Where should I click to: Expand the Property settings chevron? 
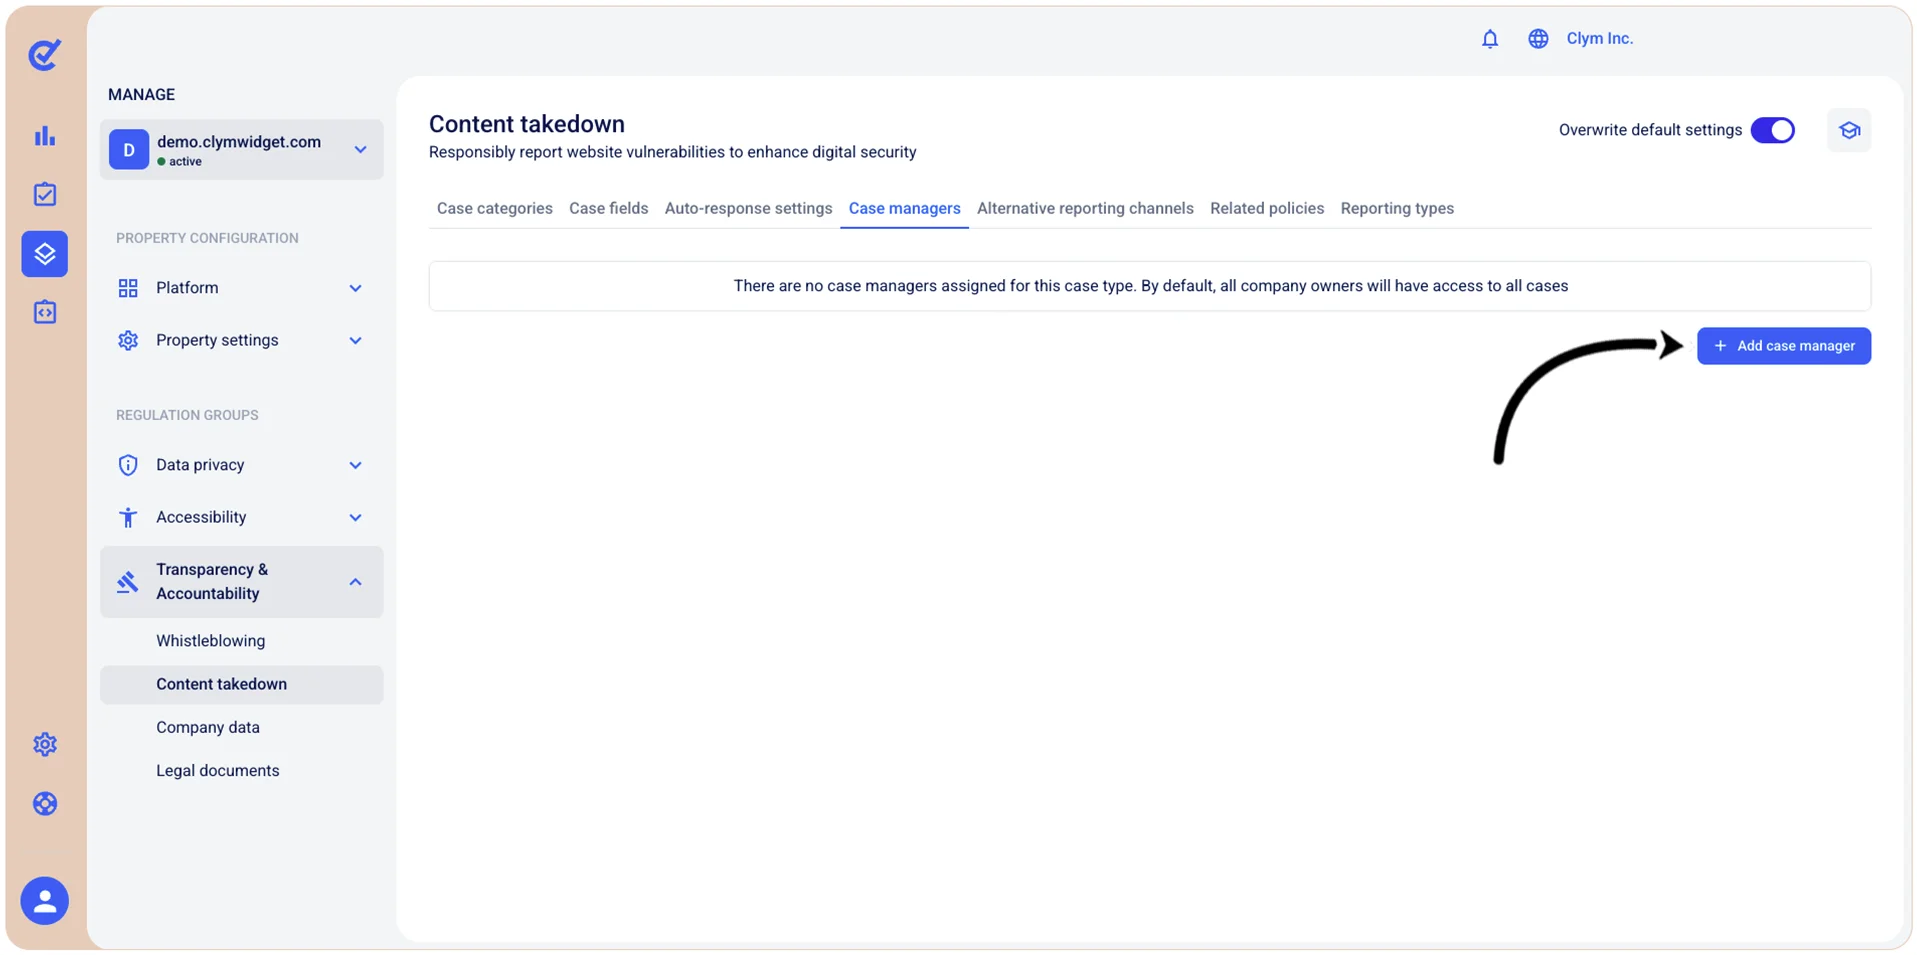tap(355, 340)
